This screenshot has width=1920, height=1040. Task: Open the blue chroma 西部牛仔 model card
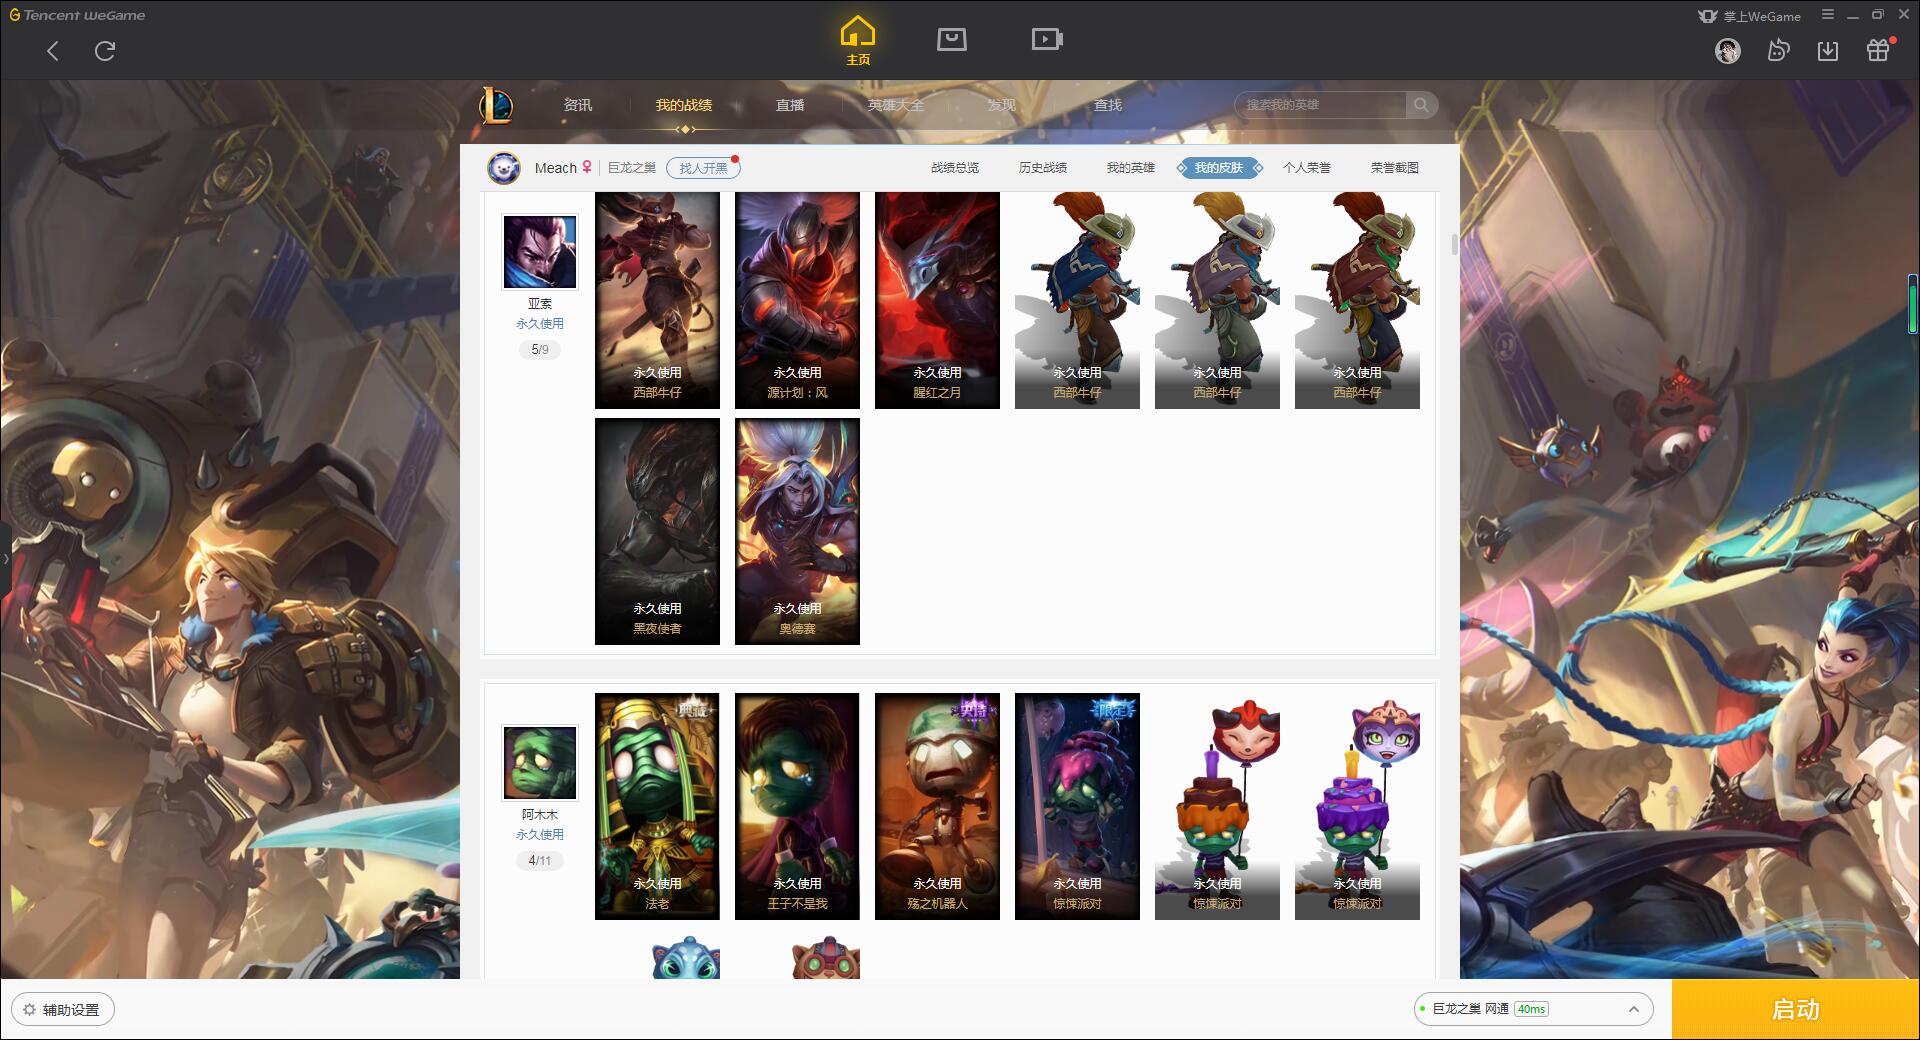point(1077,300)
